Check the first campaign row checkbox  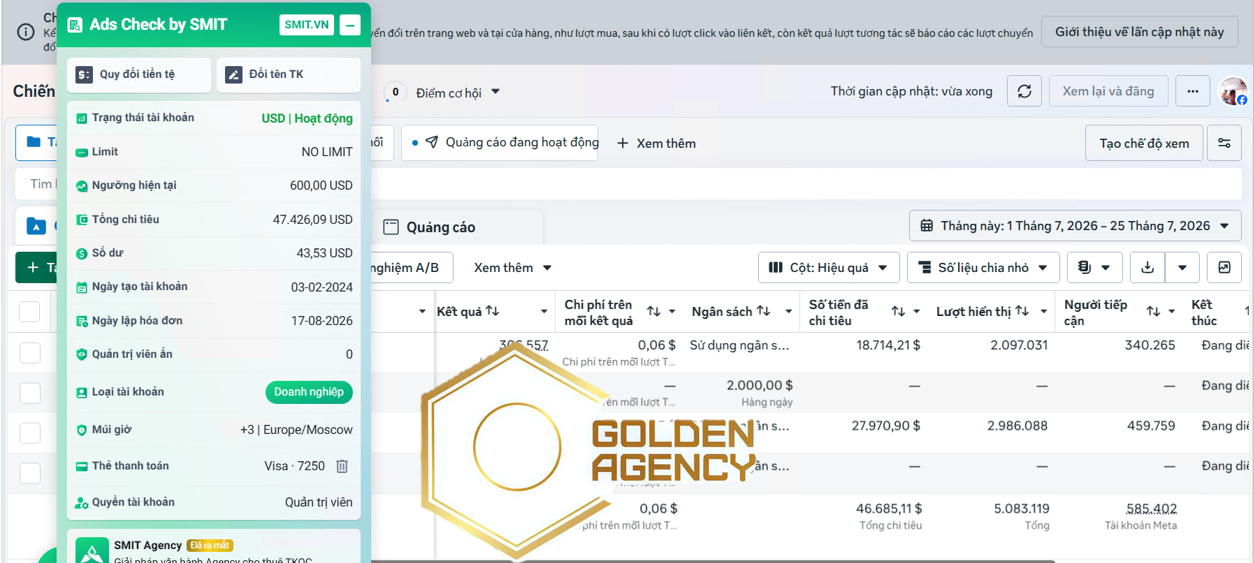click(30, 353)
